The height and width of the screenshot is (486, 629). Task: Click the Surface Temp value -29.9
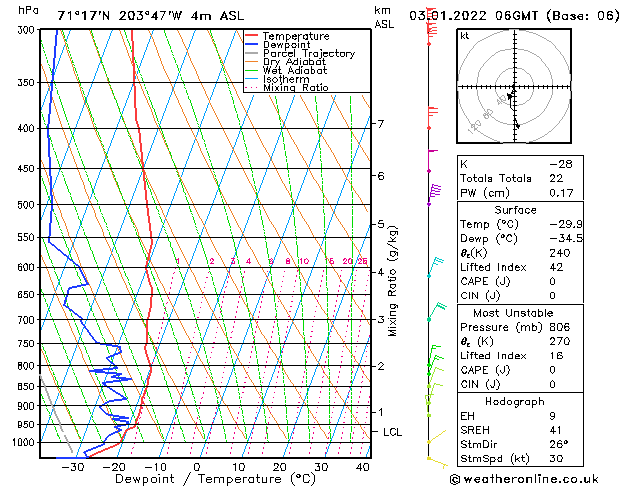point(566,224)
